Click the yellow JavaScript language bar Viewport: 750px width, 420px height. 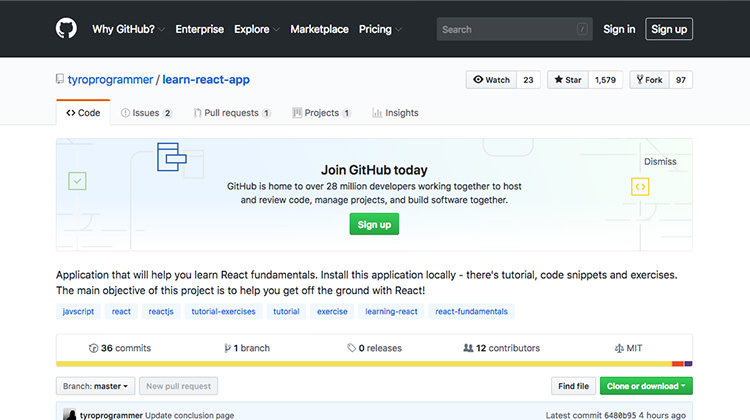(360, 363)
